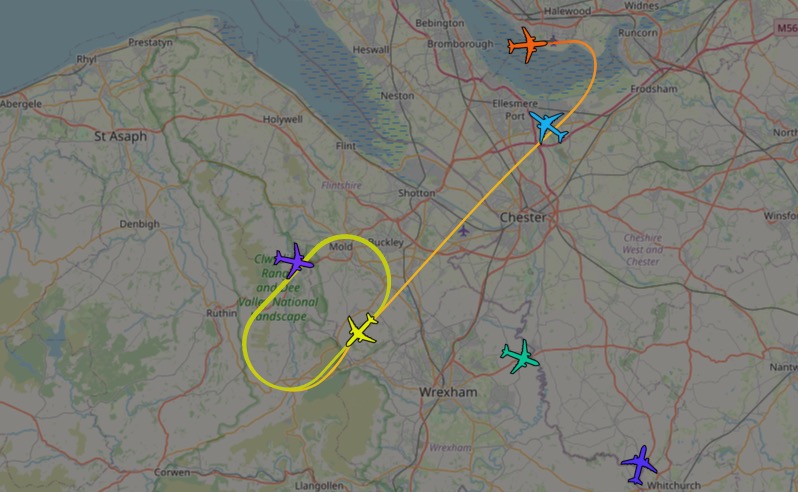798x492 pixels.
Task: Click the yellow holding-pattern track loop
Action: click(x=317, y=313)
